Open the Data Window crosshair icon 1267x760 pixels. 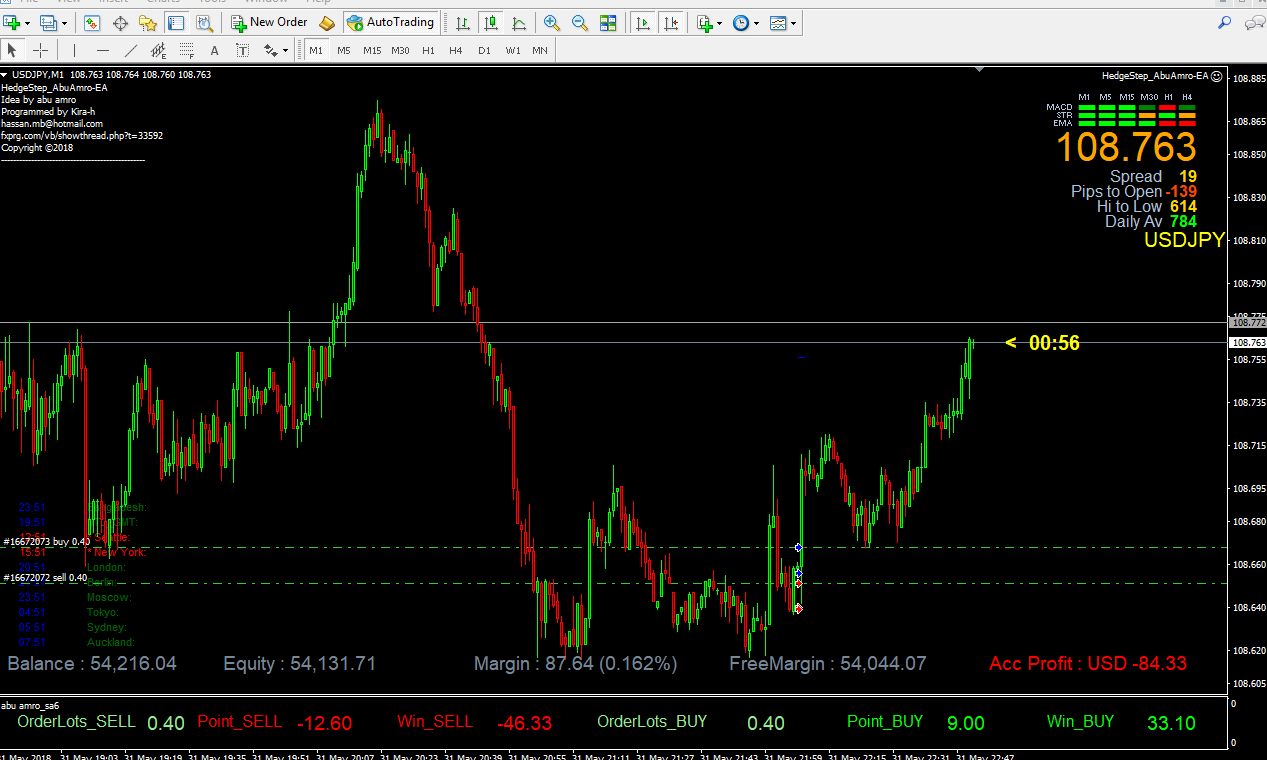(x=119, y=22)
